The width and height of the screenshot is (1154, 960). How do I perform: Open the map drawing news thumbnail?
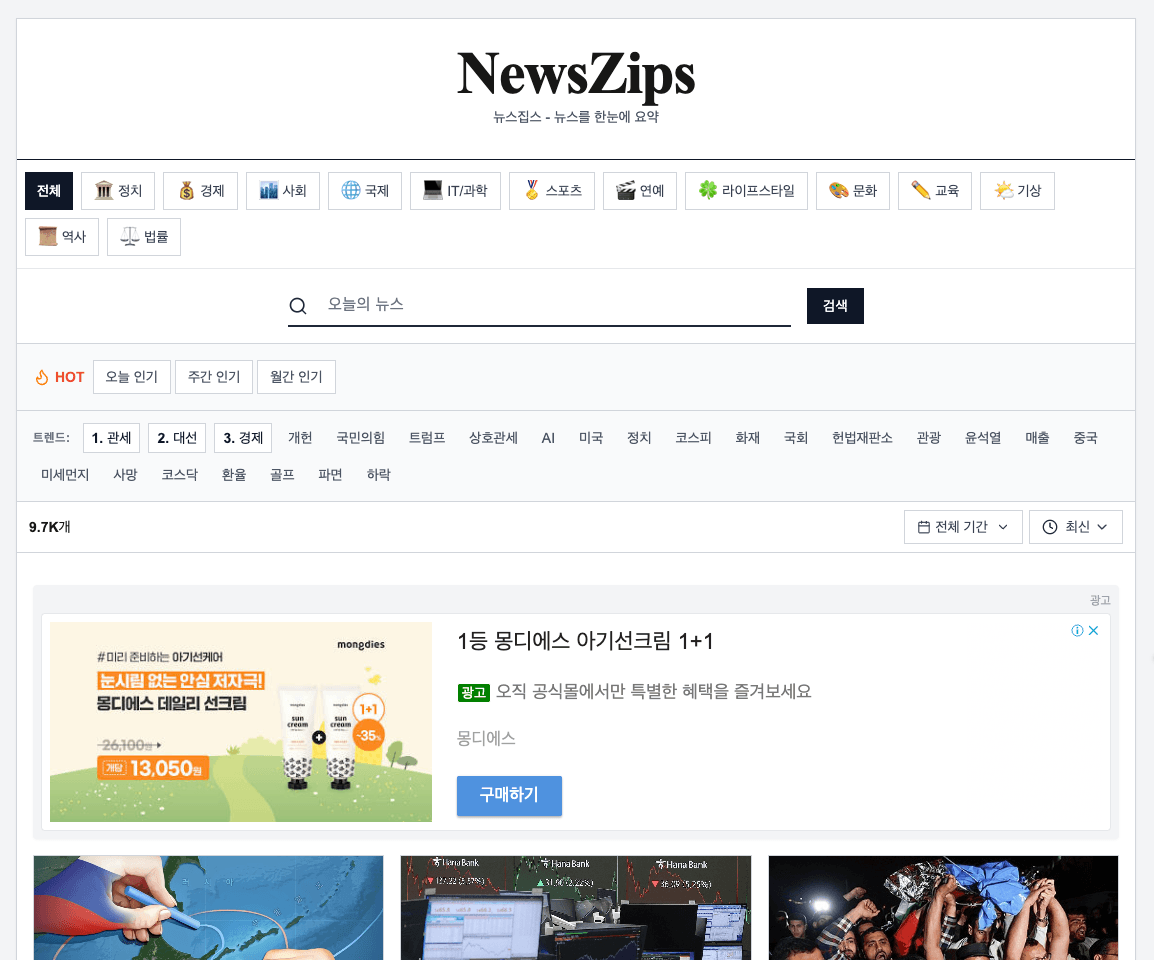(x=208, y=907)
